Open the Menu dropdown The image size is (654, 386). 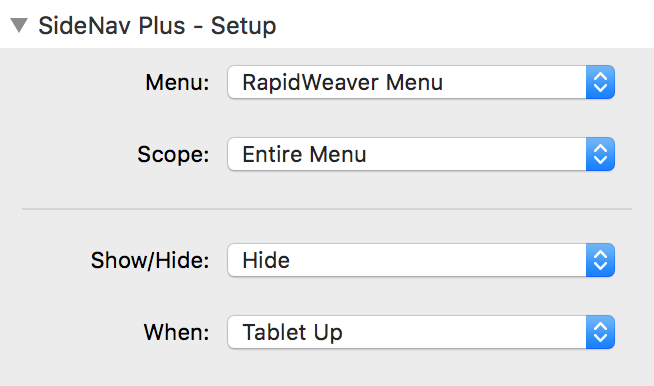[421, 82]
